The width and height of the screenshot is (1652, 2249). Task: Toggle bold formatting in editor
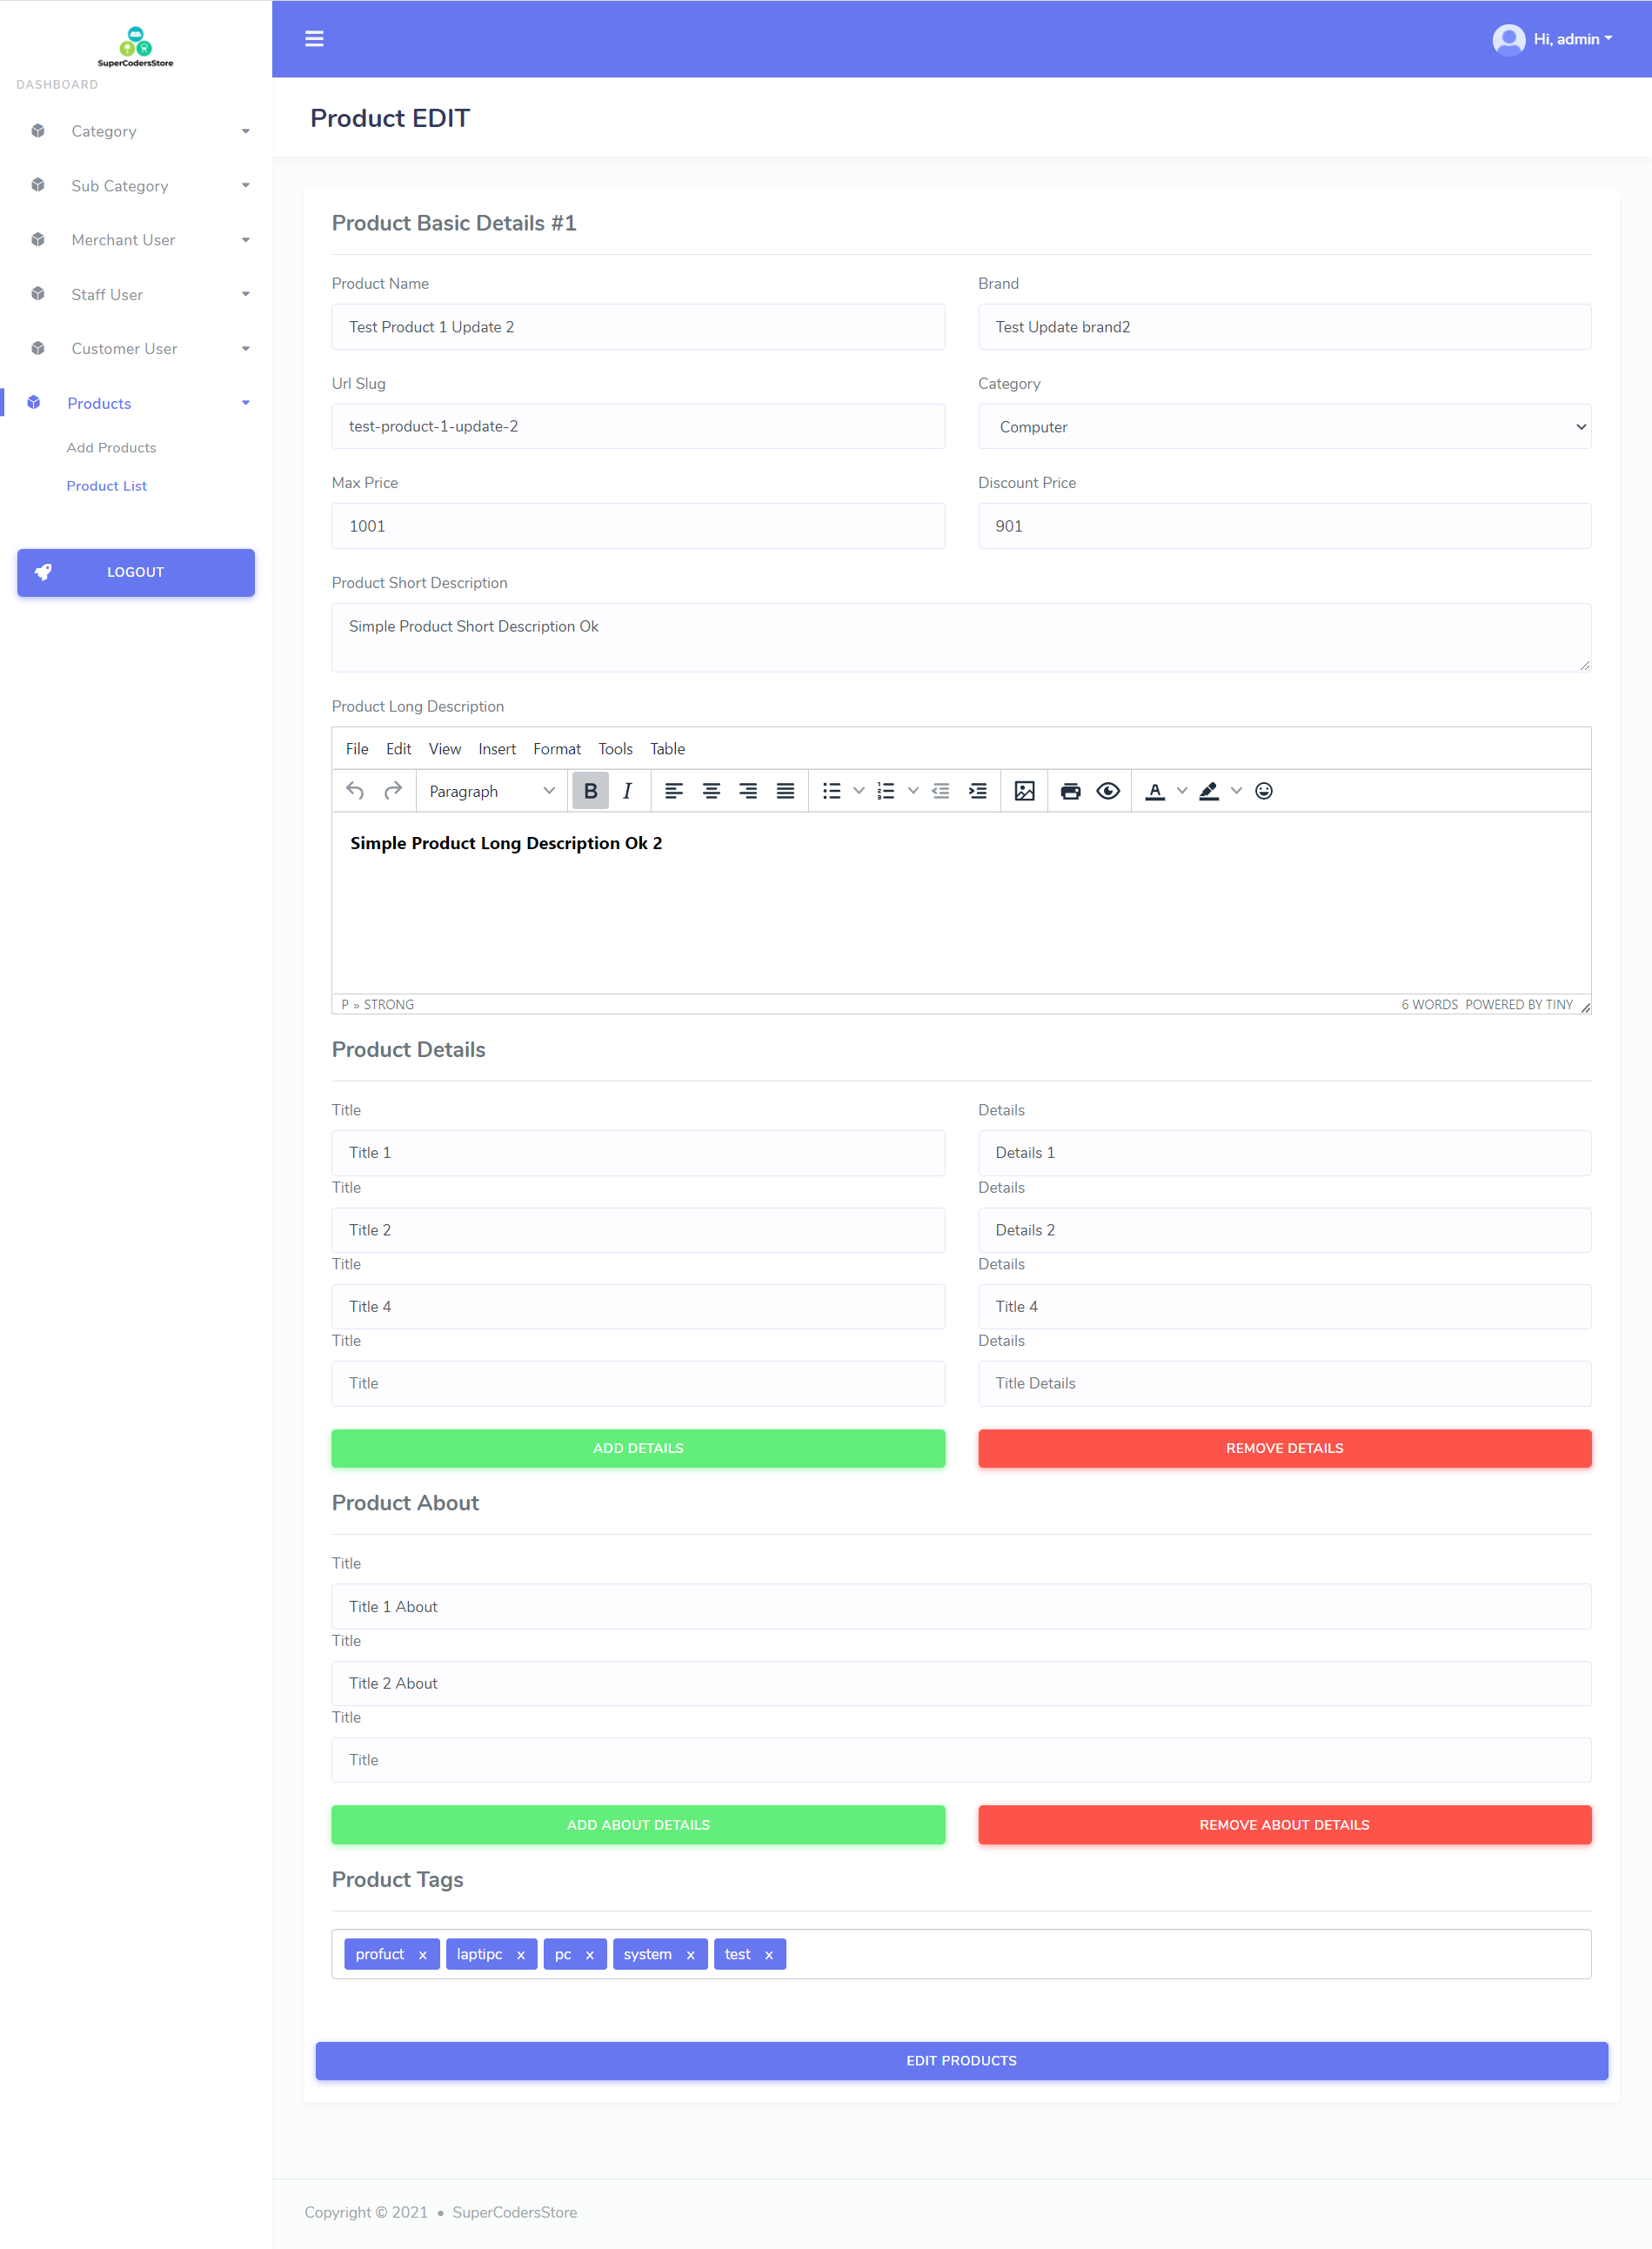590,791
